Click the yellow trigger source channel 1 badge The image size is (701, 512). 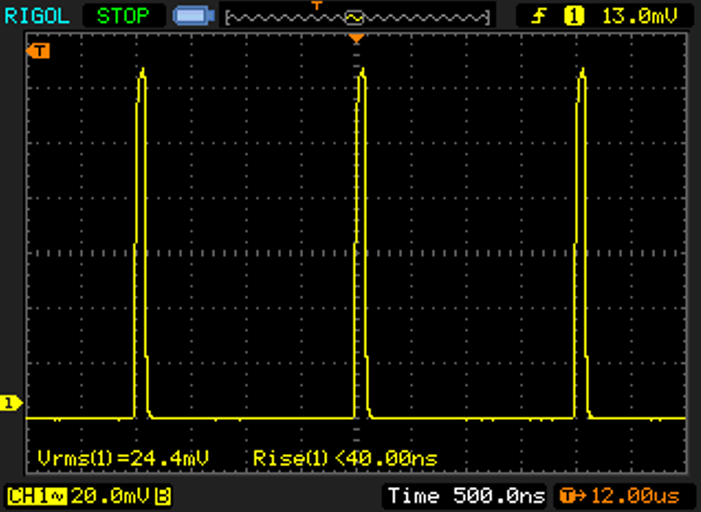(574, 16)
